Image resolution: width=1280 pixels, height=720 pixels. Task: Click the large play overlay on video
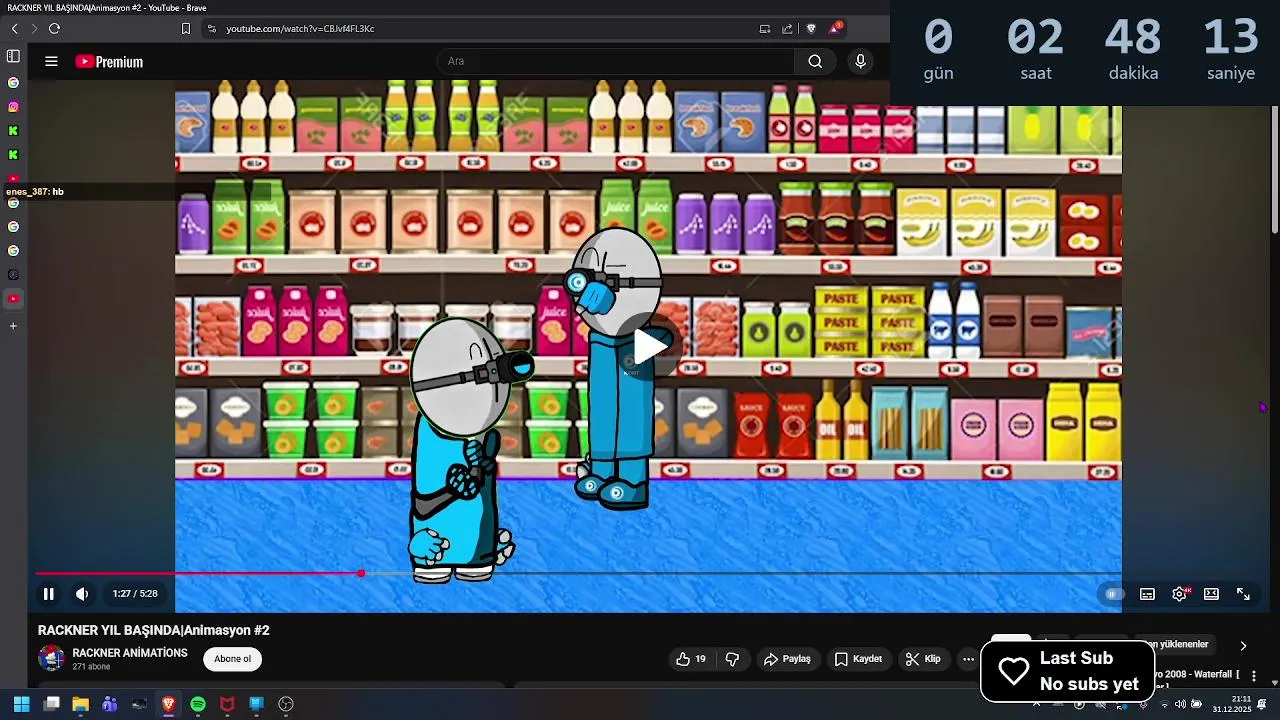[649, 347]
